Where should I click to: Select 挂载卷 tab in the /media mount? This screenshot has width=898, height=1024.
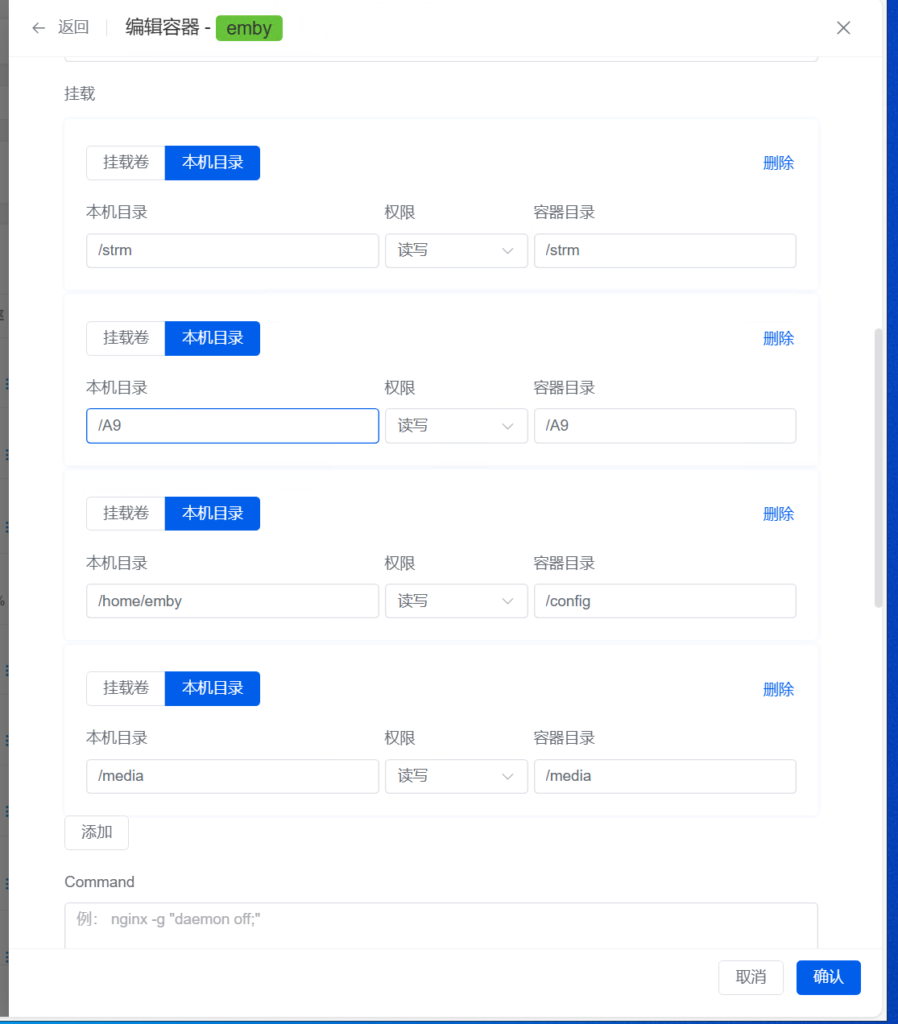[x=125, y=688]
